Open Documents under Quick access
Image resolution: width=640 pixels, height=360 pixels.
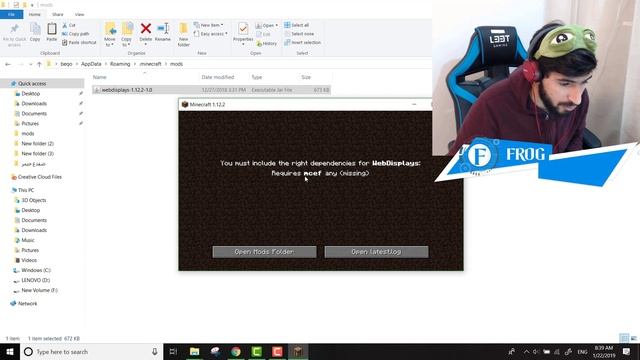[34, 114]
